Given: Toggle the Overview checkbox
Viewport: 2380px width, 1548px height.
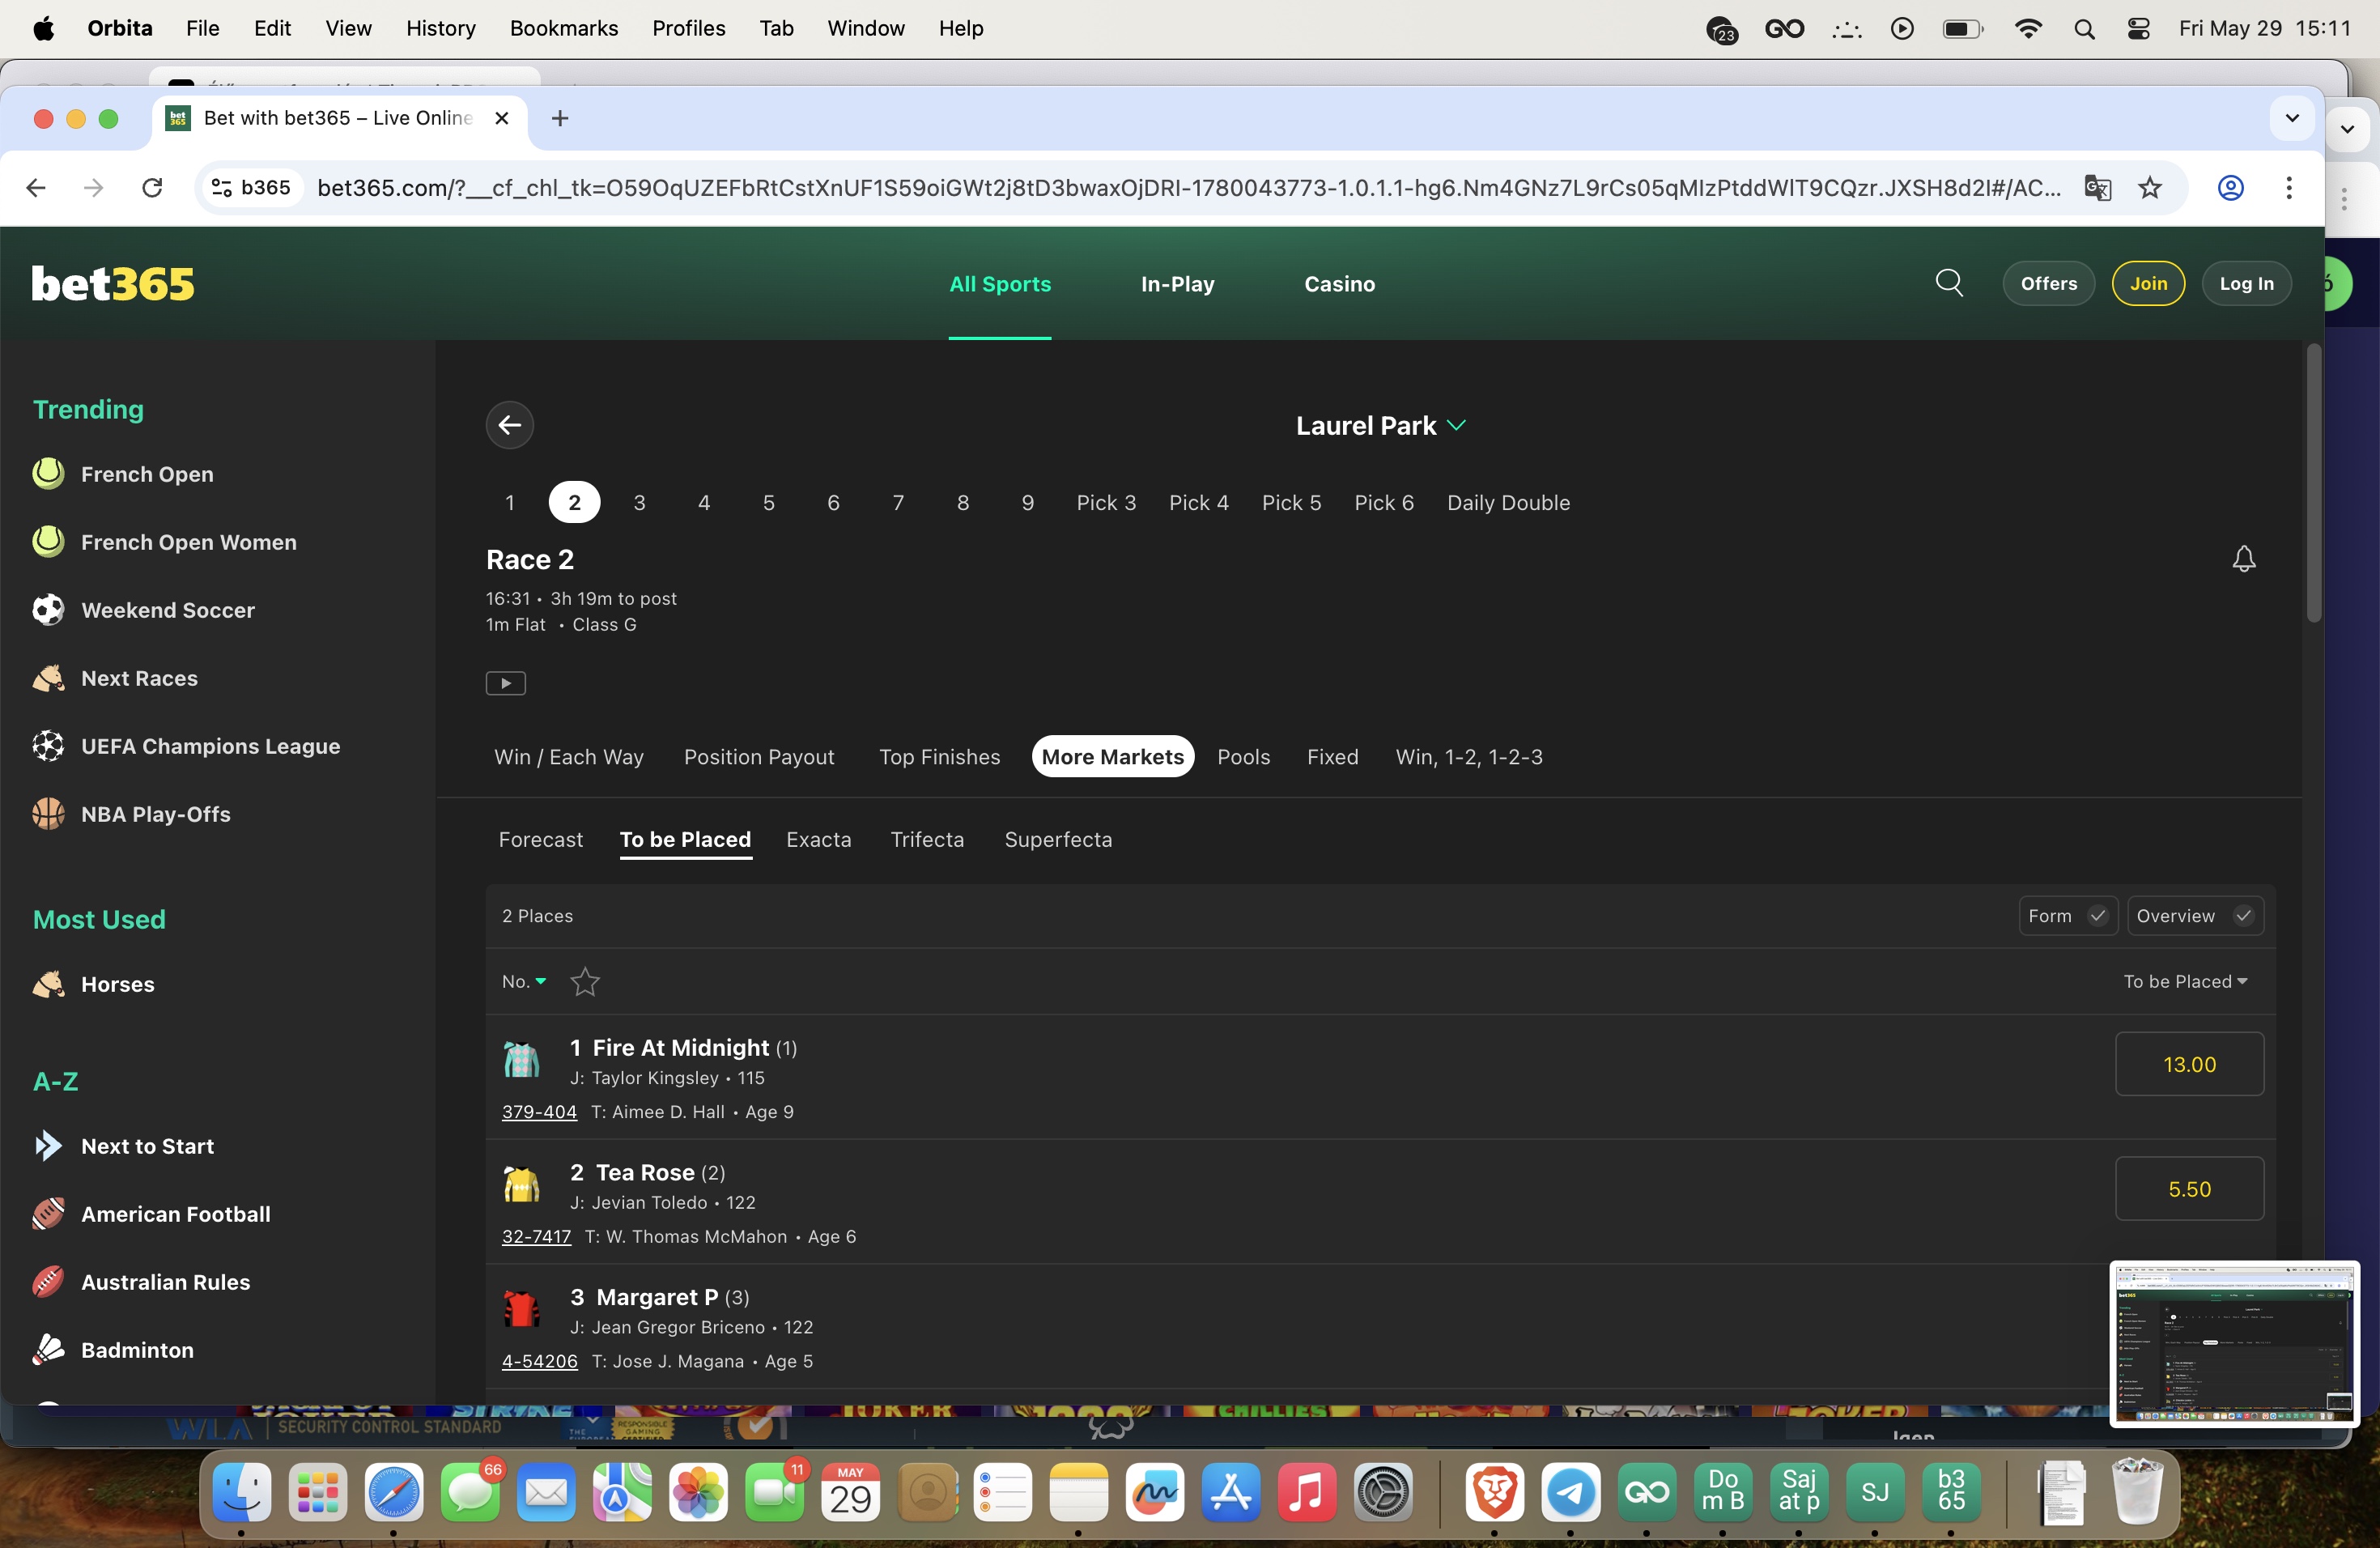Looking at the screenshot, I should coord(2195,916).
